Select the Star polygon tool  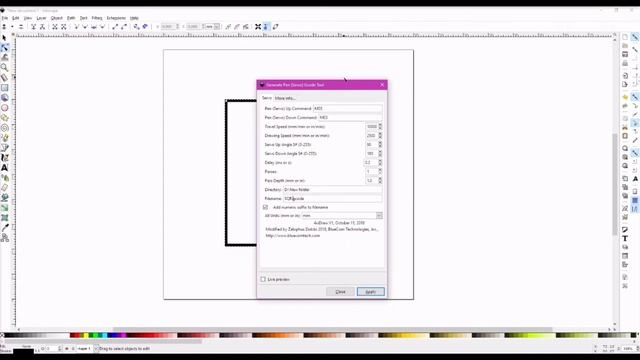click(x=4, y=118)
